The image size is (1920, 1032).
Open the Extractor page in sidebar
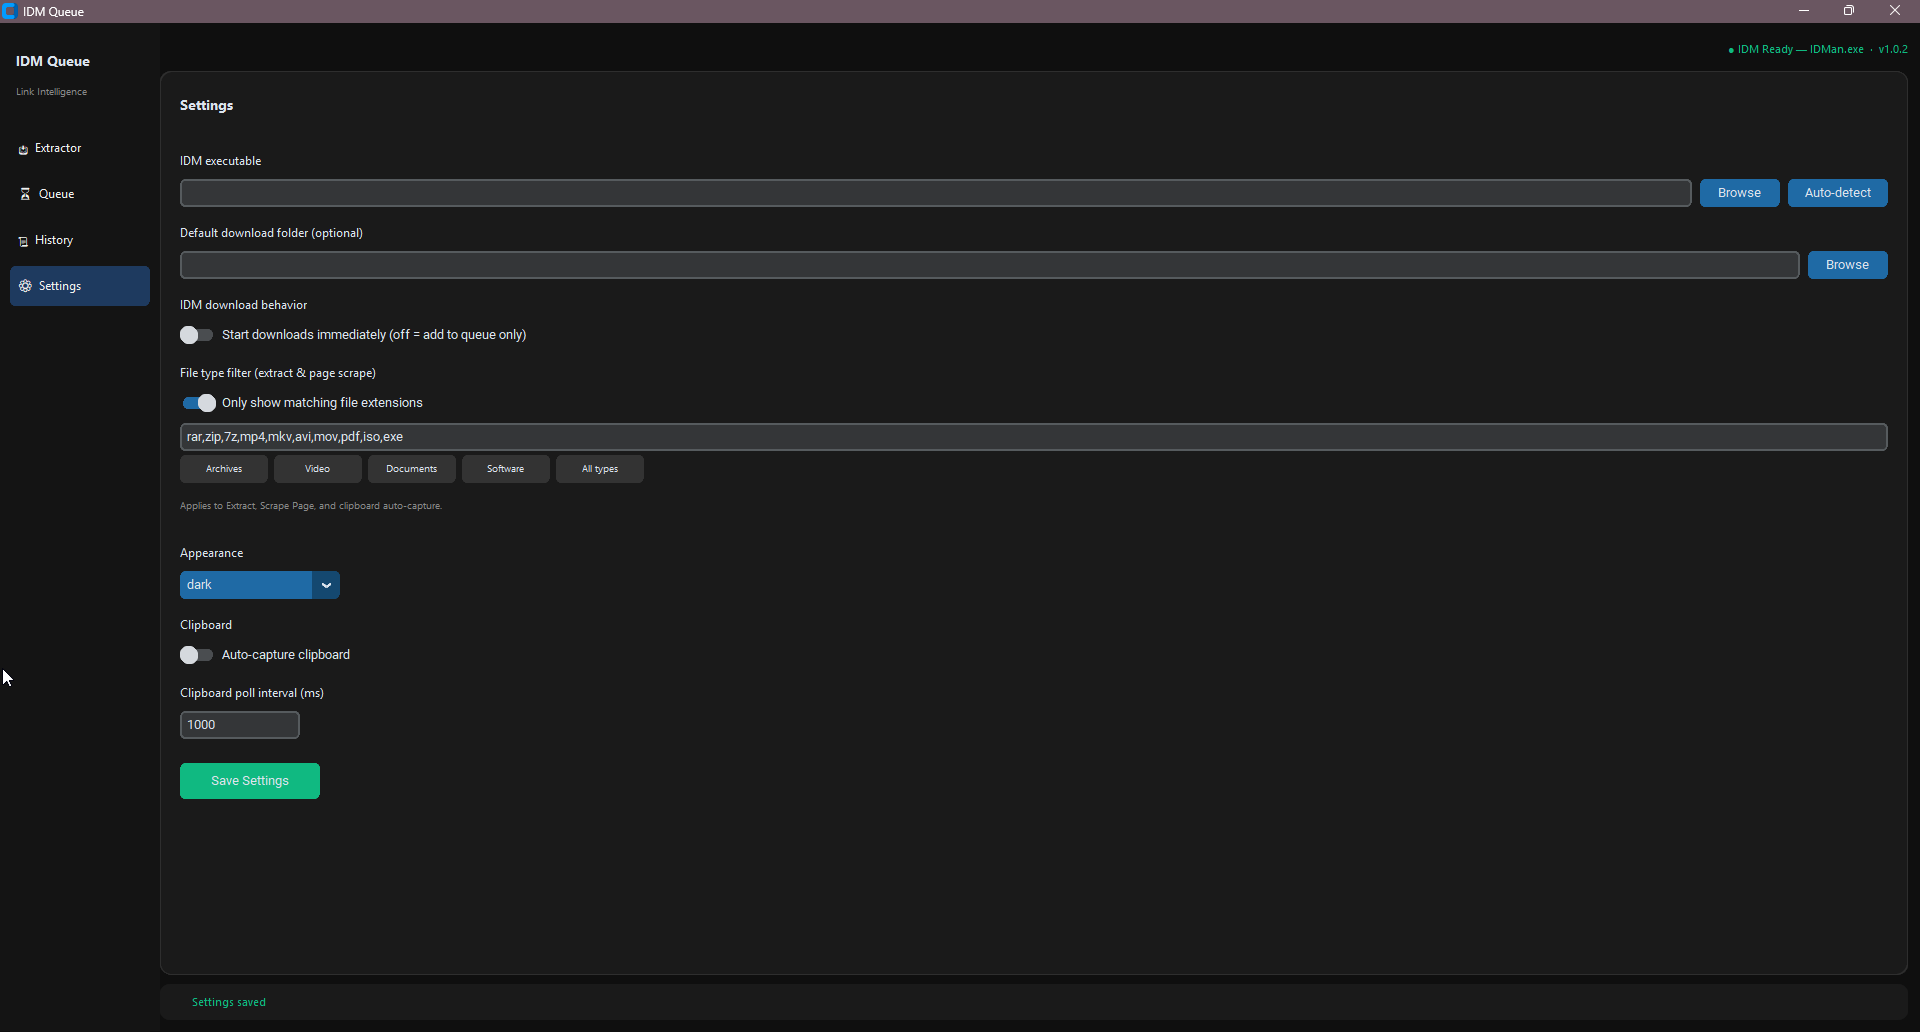(x=79, y=148)
